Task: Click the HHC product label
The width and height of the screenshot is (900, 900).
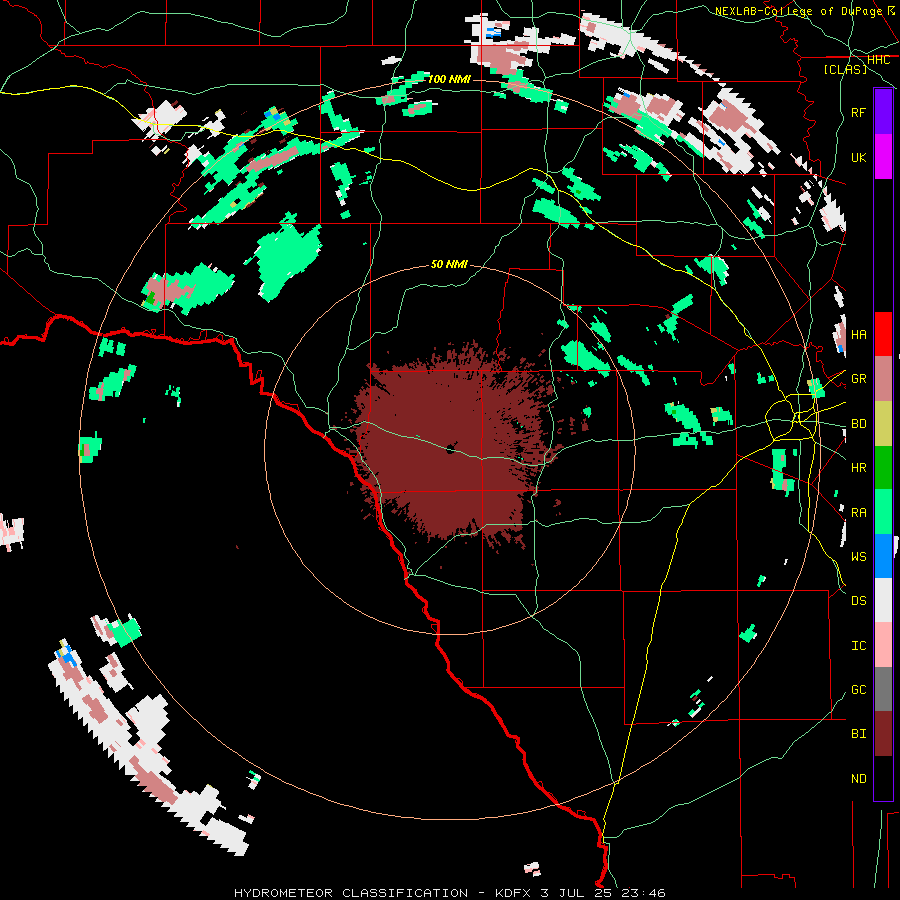Action: [x=879, y=60]
